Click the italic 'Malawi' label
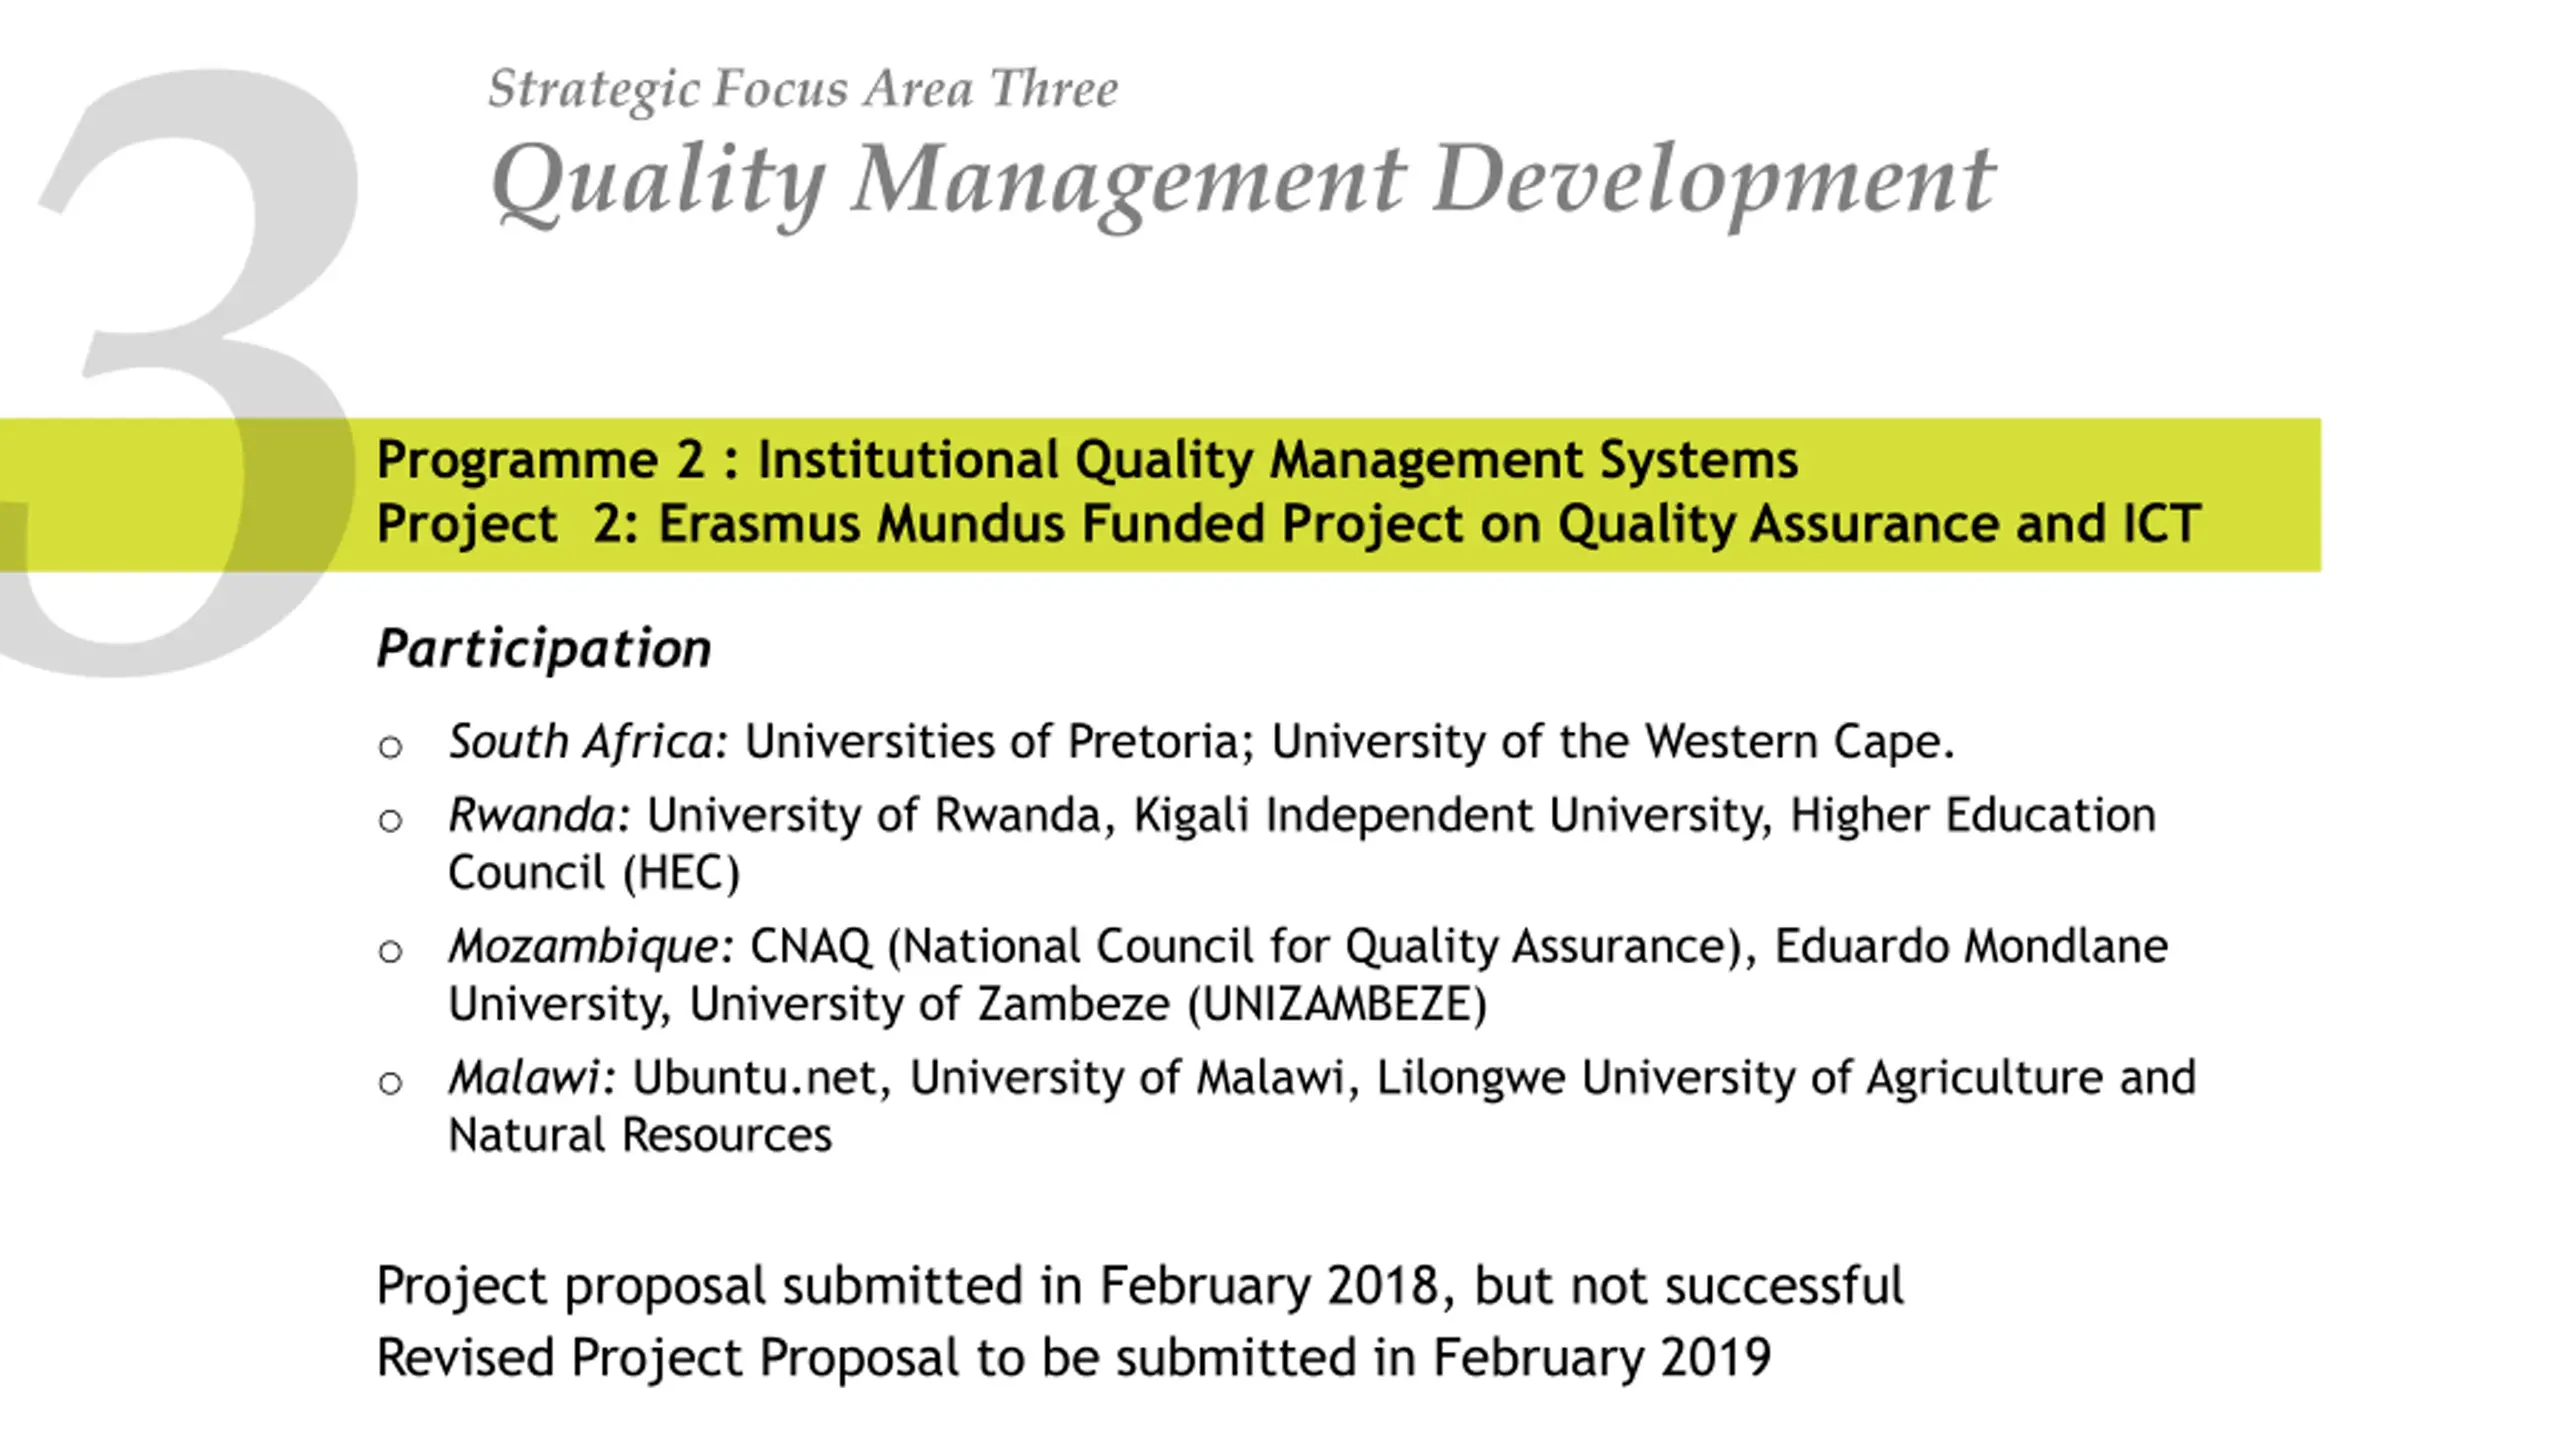Viewport: 2560px width, 1440px height. tap(524, 1078)
